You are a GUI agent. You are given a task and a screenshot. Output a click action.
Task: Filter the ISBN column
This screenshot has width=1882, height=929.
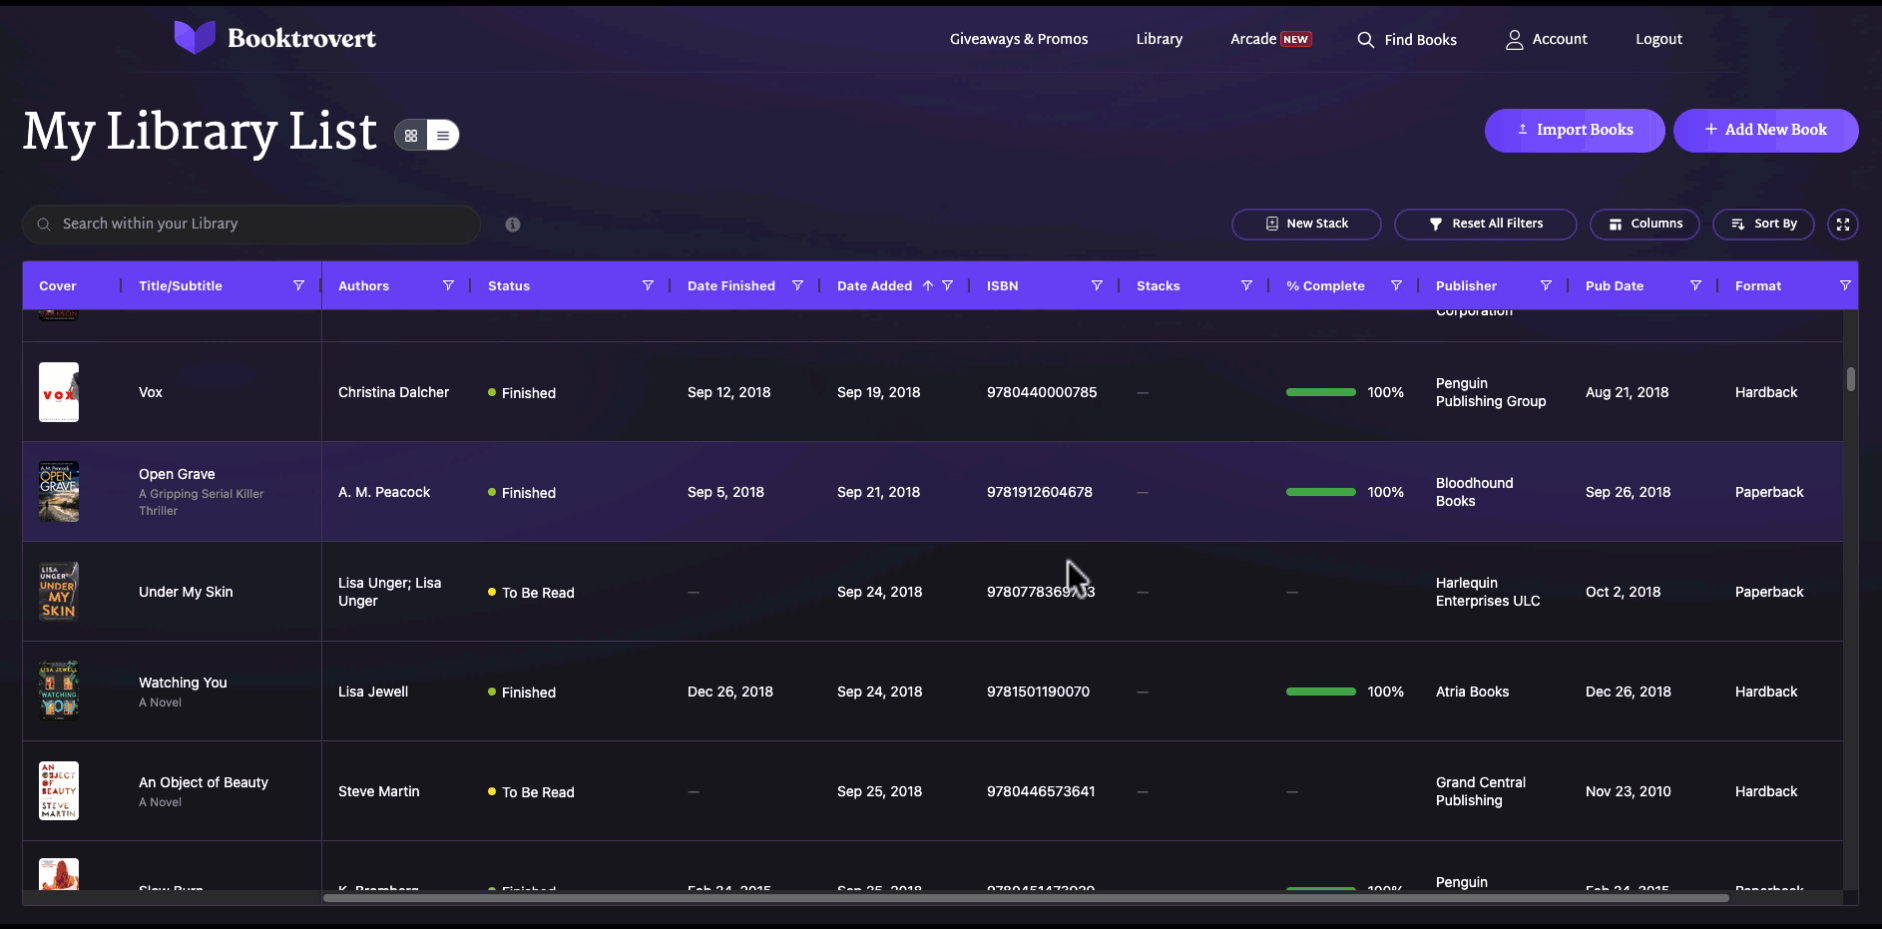(1096, 286)
